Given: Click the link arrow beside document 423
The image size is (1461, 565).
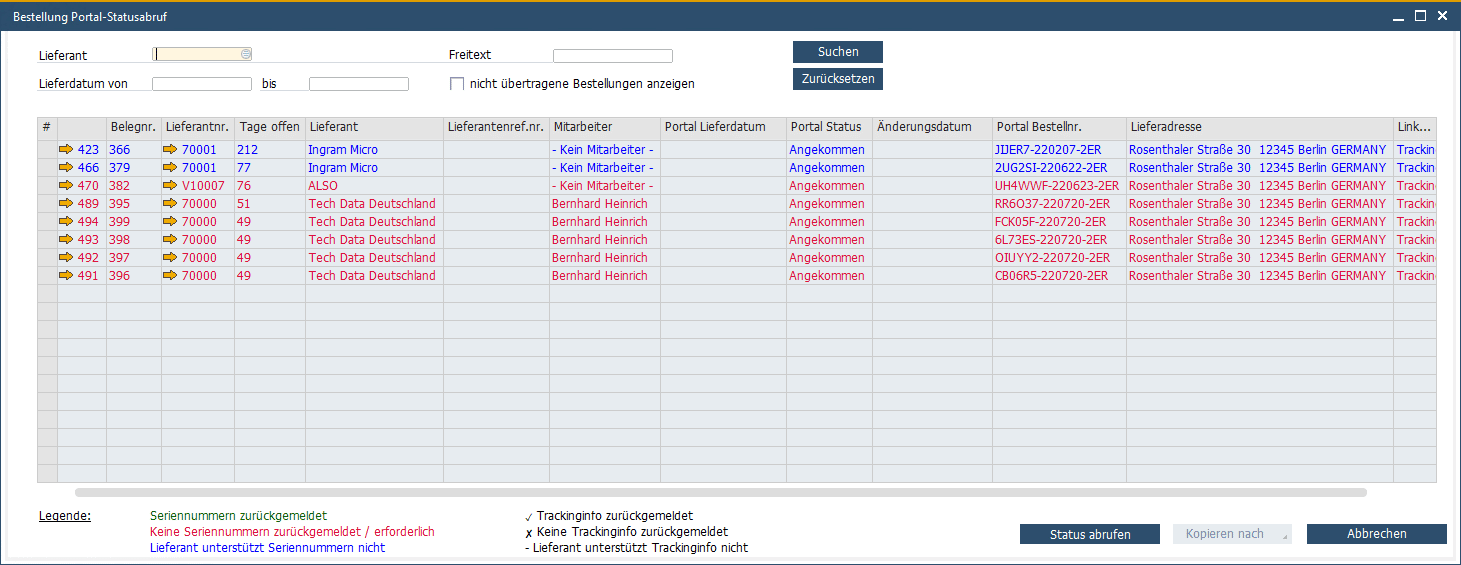Looking at the screenshot, I should (x=66, y=150).
